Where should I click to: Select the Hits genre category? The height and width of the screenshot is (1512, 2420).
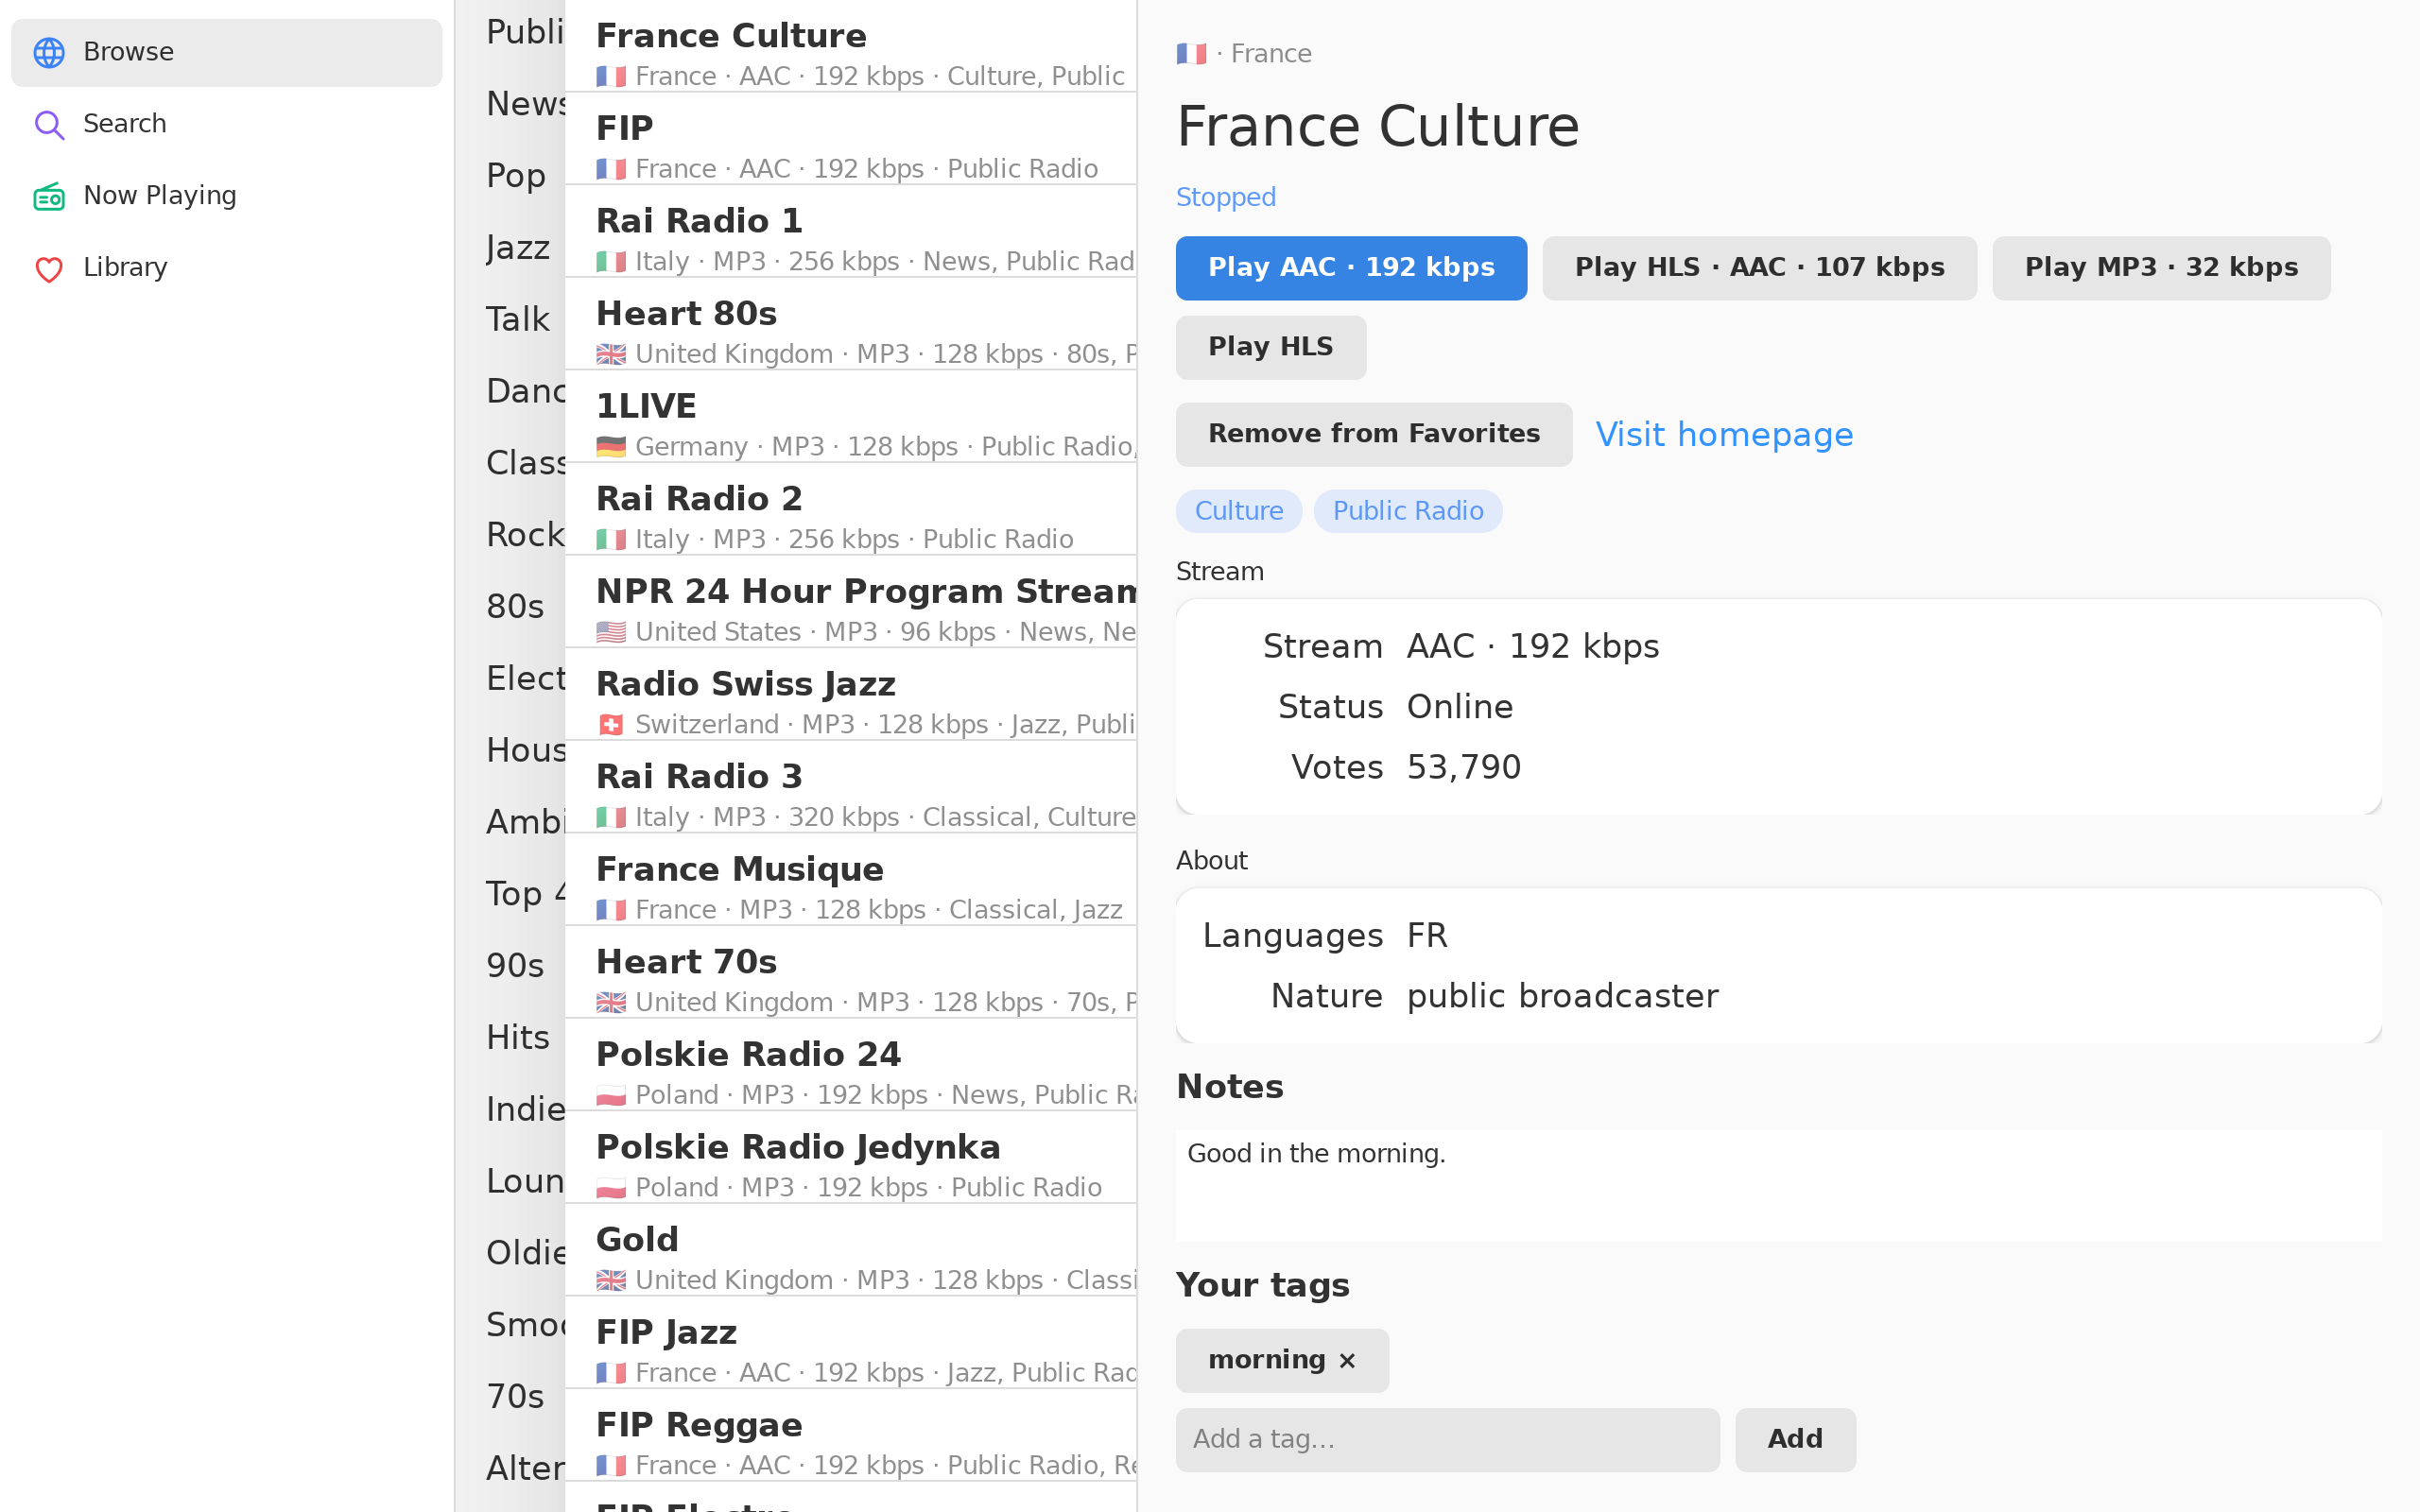pos(518,1037)
